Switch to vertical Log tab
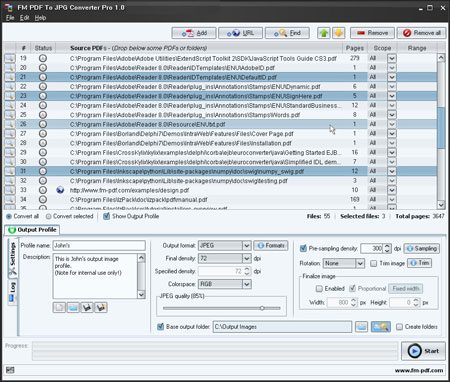The image size is (450, 382). click(12, 291)
